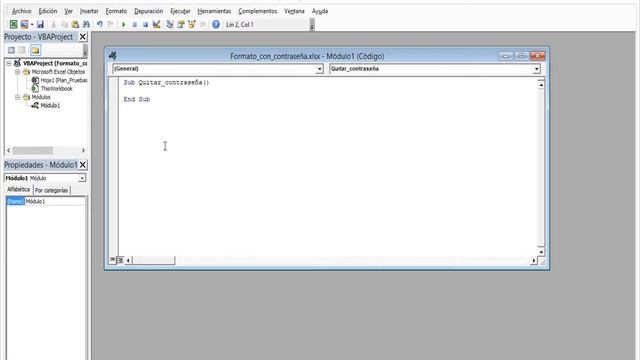The height and width of the screenshot is (360, 640).
Task: Click the Sub Quitar_contraseña() code line
Action: [x=167, y=82]
